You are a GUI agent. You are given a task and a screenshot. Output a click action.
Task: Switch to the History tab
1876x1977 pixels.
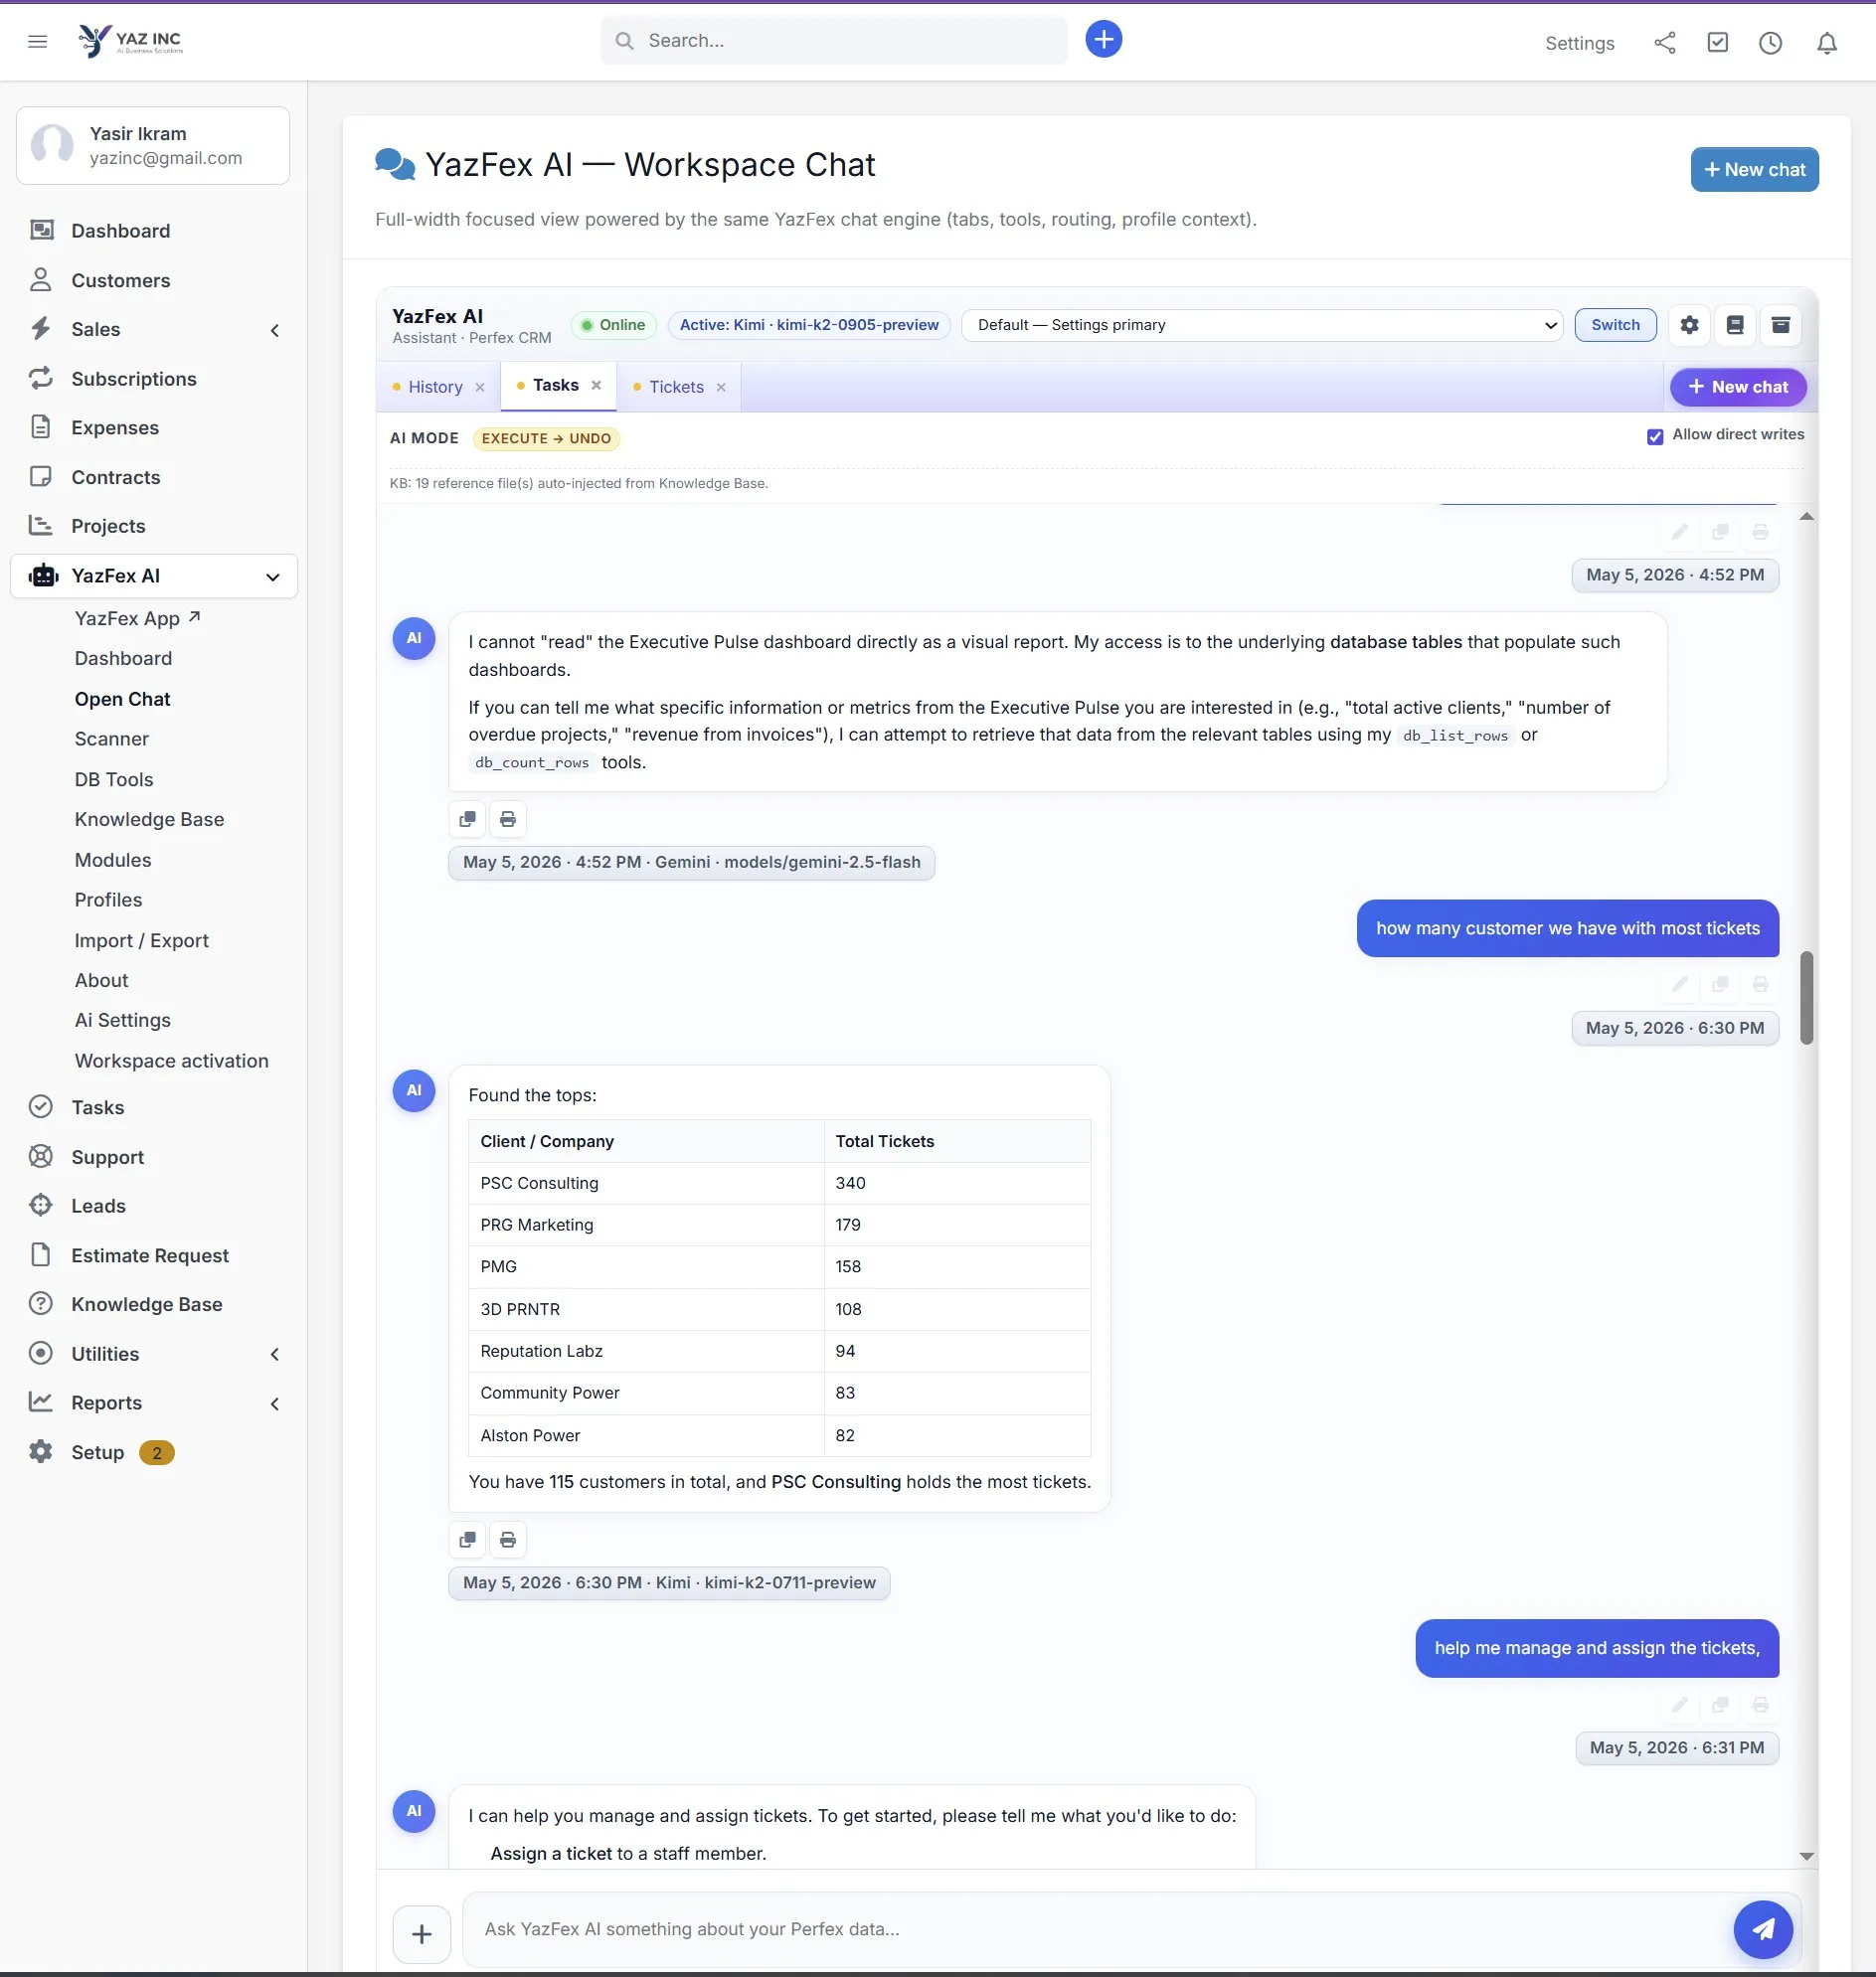pos(435,387)
